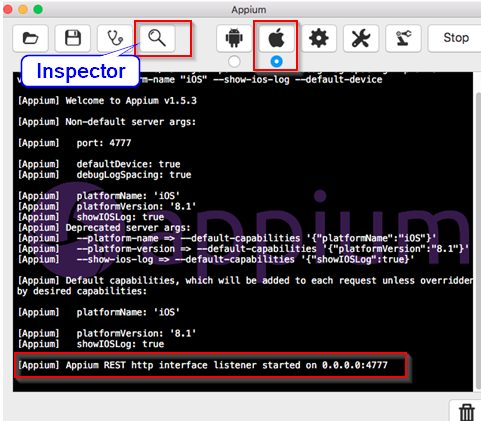Click the --show-ios-log deprecated args line

tap(216, 259)
